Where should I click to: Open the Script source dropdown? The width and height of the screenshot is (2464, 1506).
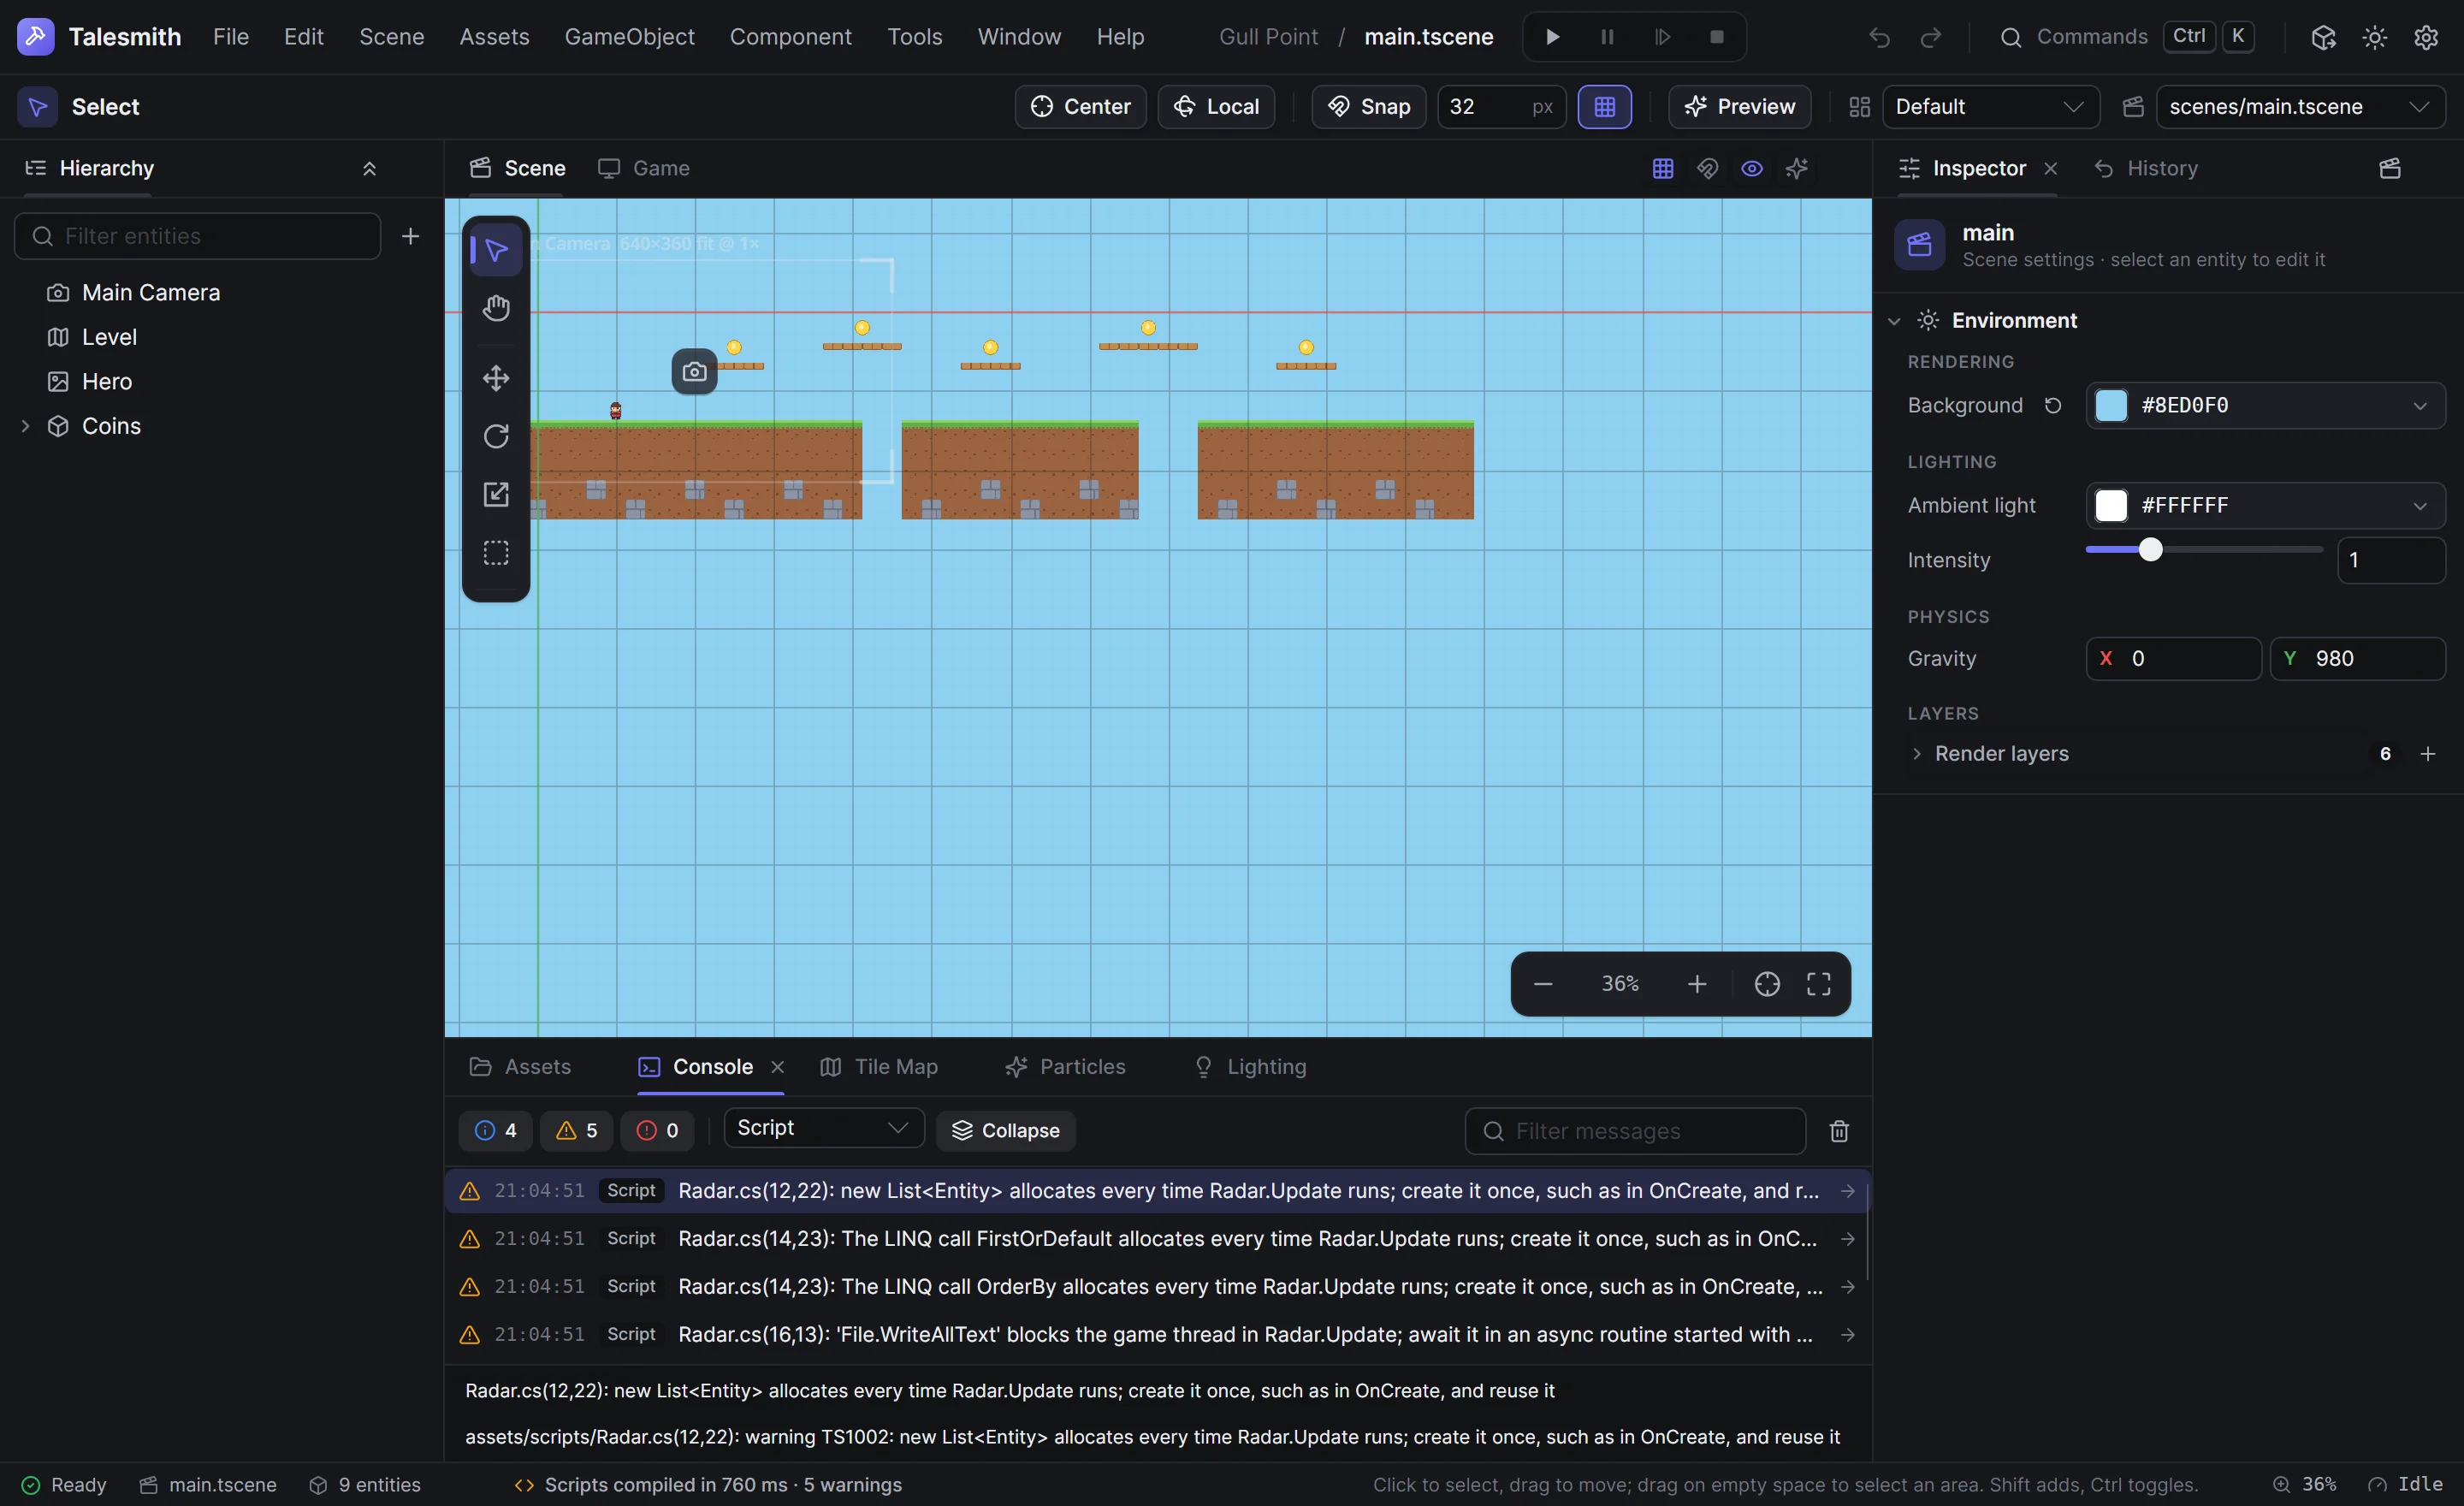point(823,1128)
